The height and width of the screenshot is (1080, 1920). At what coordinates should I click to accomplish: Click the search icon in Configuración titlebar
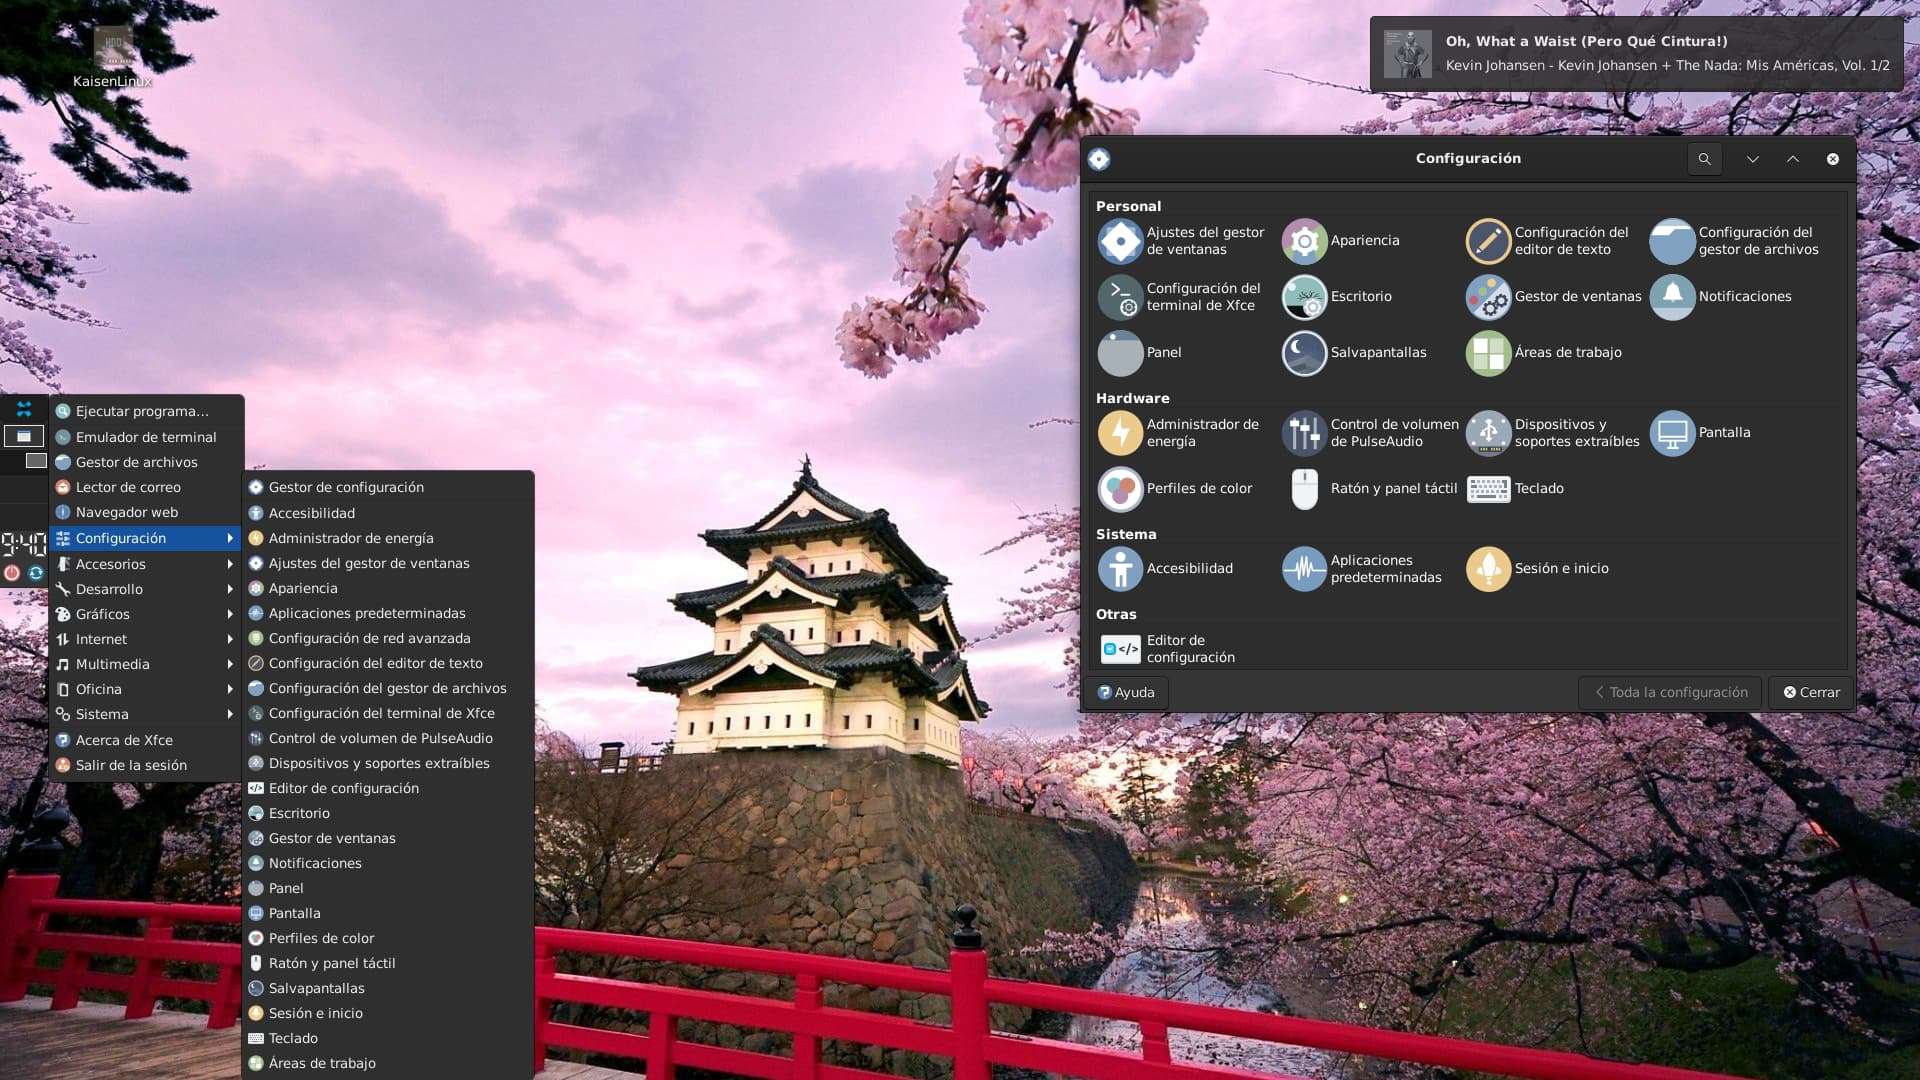pos(1704,159)
